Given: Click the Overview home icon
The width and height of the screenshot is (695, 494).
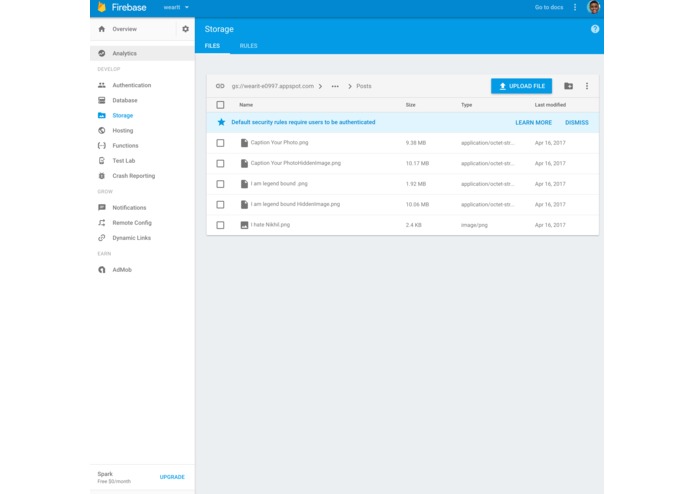Looking at the screenshot, I should click(102, 29).
